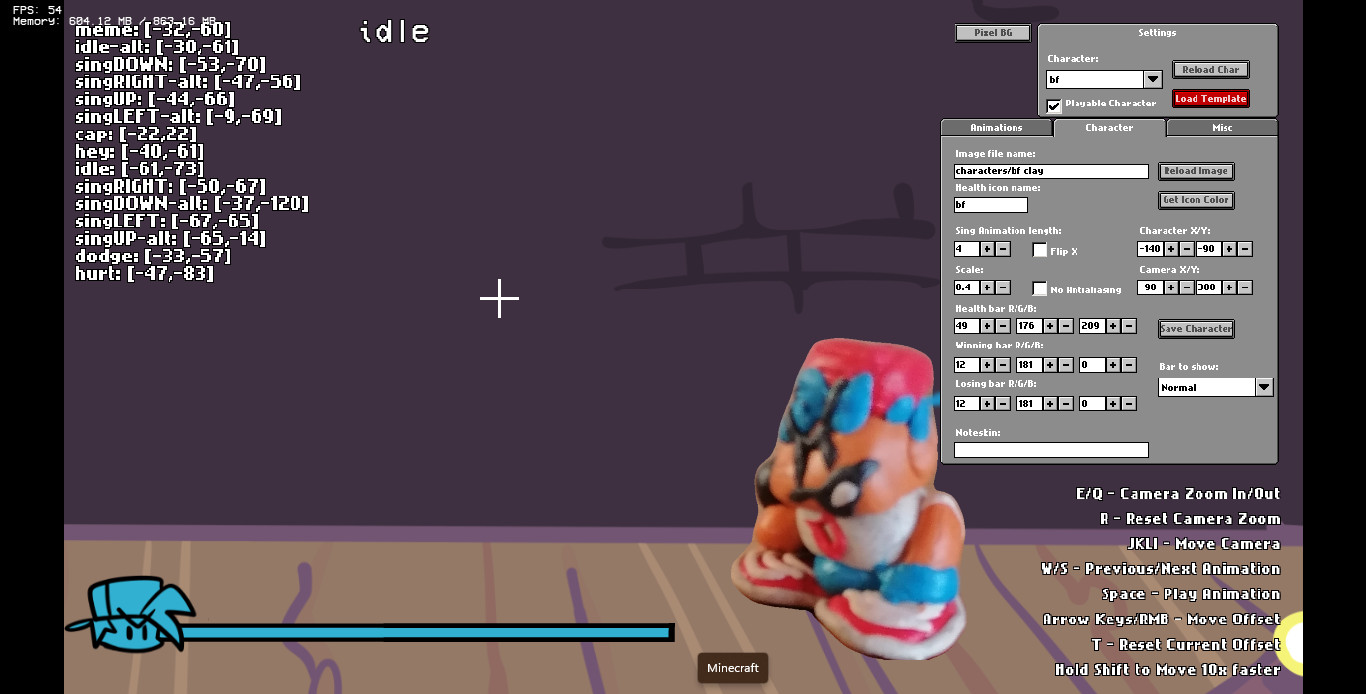The width and height of the screenshot is (1366, 694).
Task: Decrease Scale value with minus button
Action: pos(1003,288)
